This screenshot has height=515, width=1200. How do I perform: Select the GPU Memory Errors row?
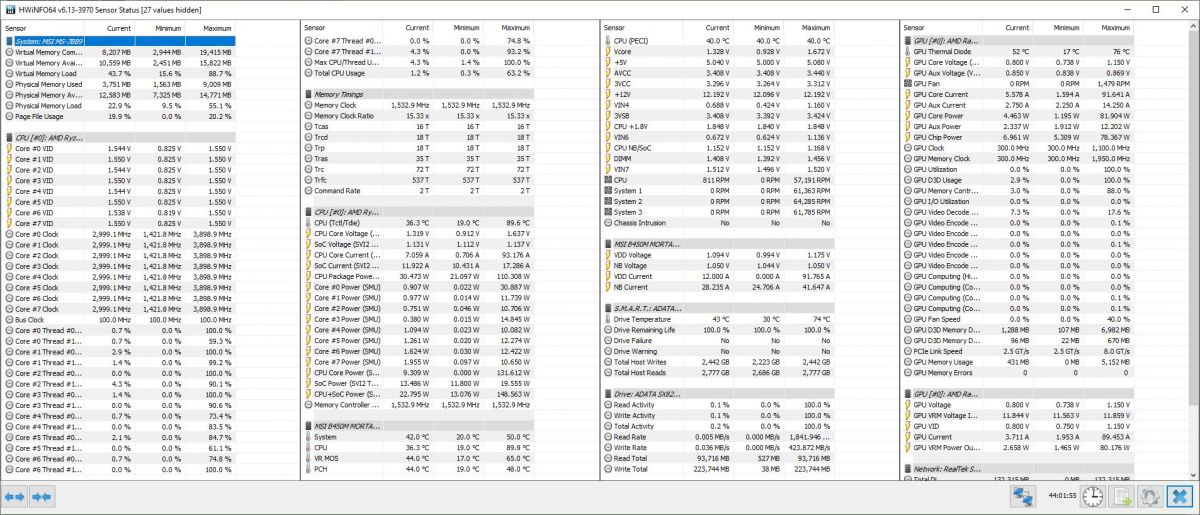[x=1019, y=372]
